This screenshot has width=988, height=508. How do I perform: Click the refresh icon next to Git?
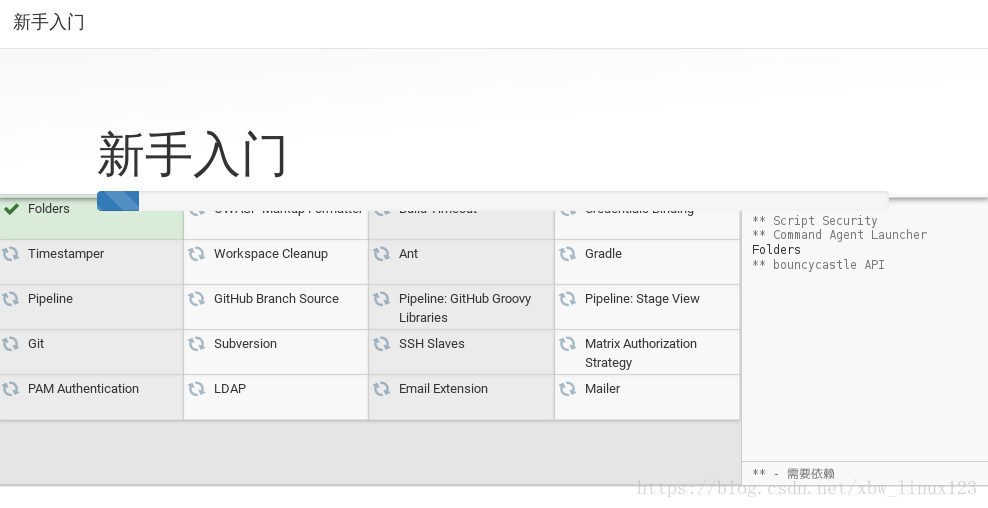(x=10, y=344)
